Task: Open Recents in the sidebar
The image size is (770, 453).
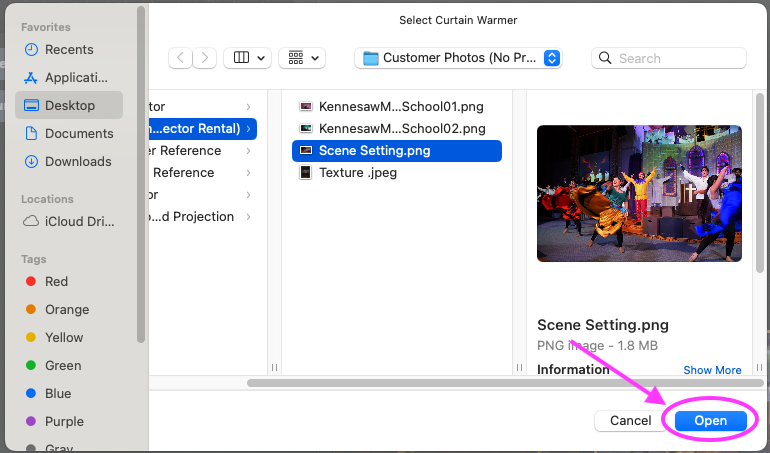Action: coord(69,49)
